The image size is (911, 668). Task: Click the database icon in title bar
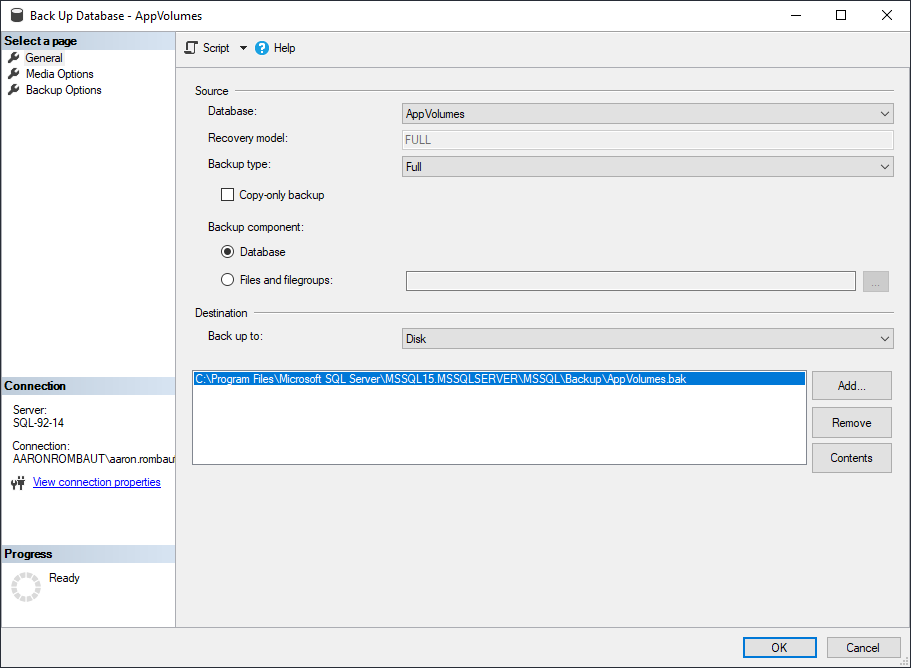pyautogui.click(x=16, y=15)
